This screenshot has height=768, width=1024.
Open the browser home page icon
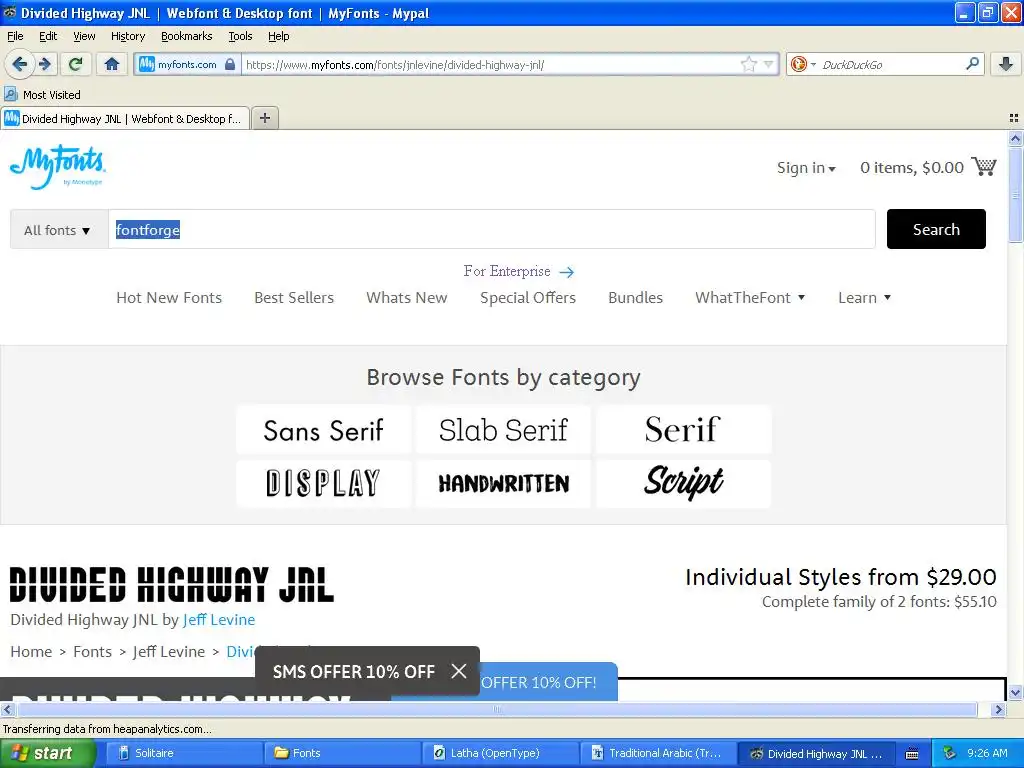pos(112,64)
